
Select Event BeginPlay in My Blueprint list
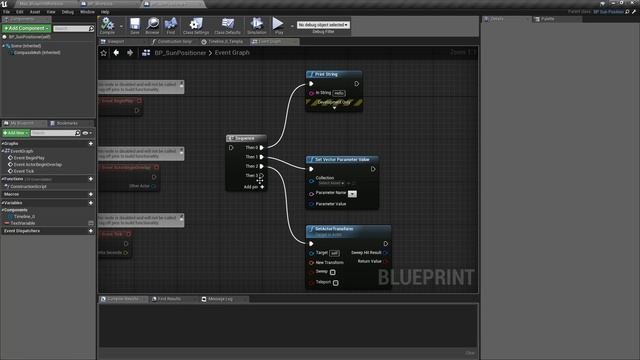29,158
